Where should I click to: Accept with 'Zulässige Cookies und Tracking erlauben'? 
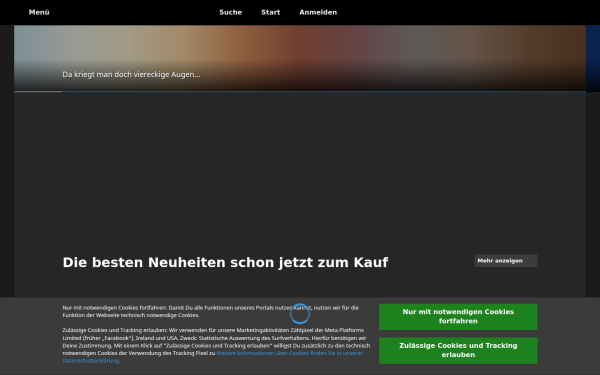point(458,350)
